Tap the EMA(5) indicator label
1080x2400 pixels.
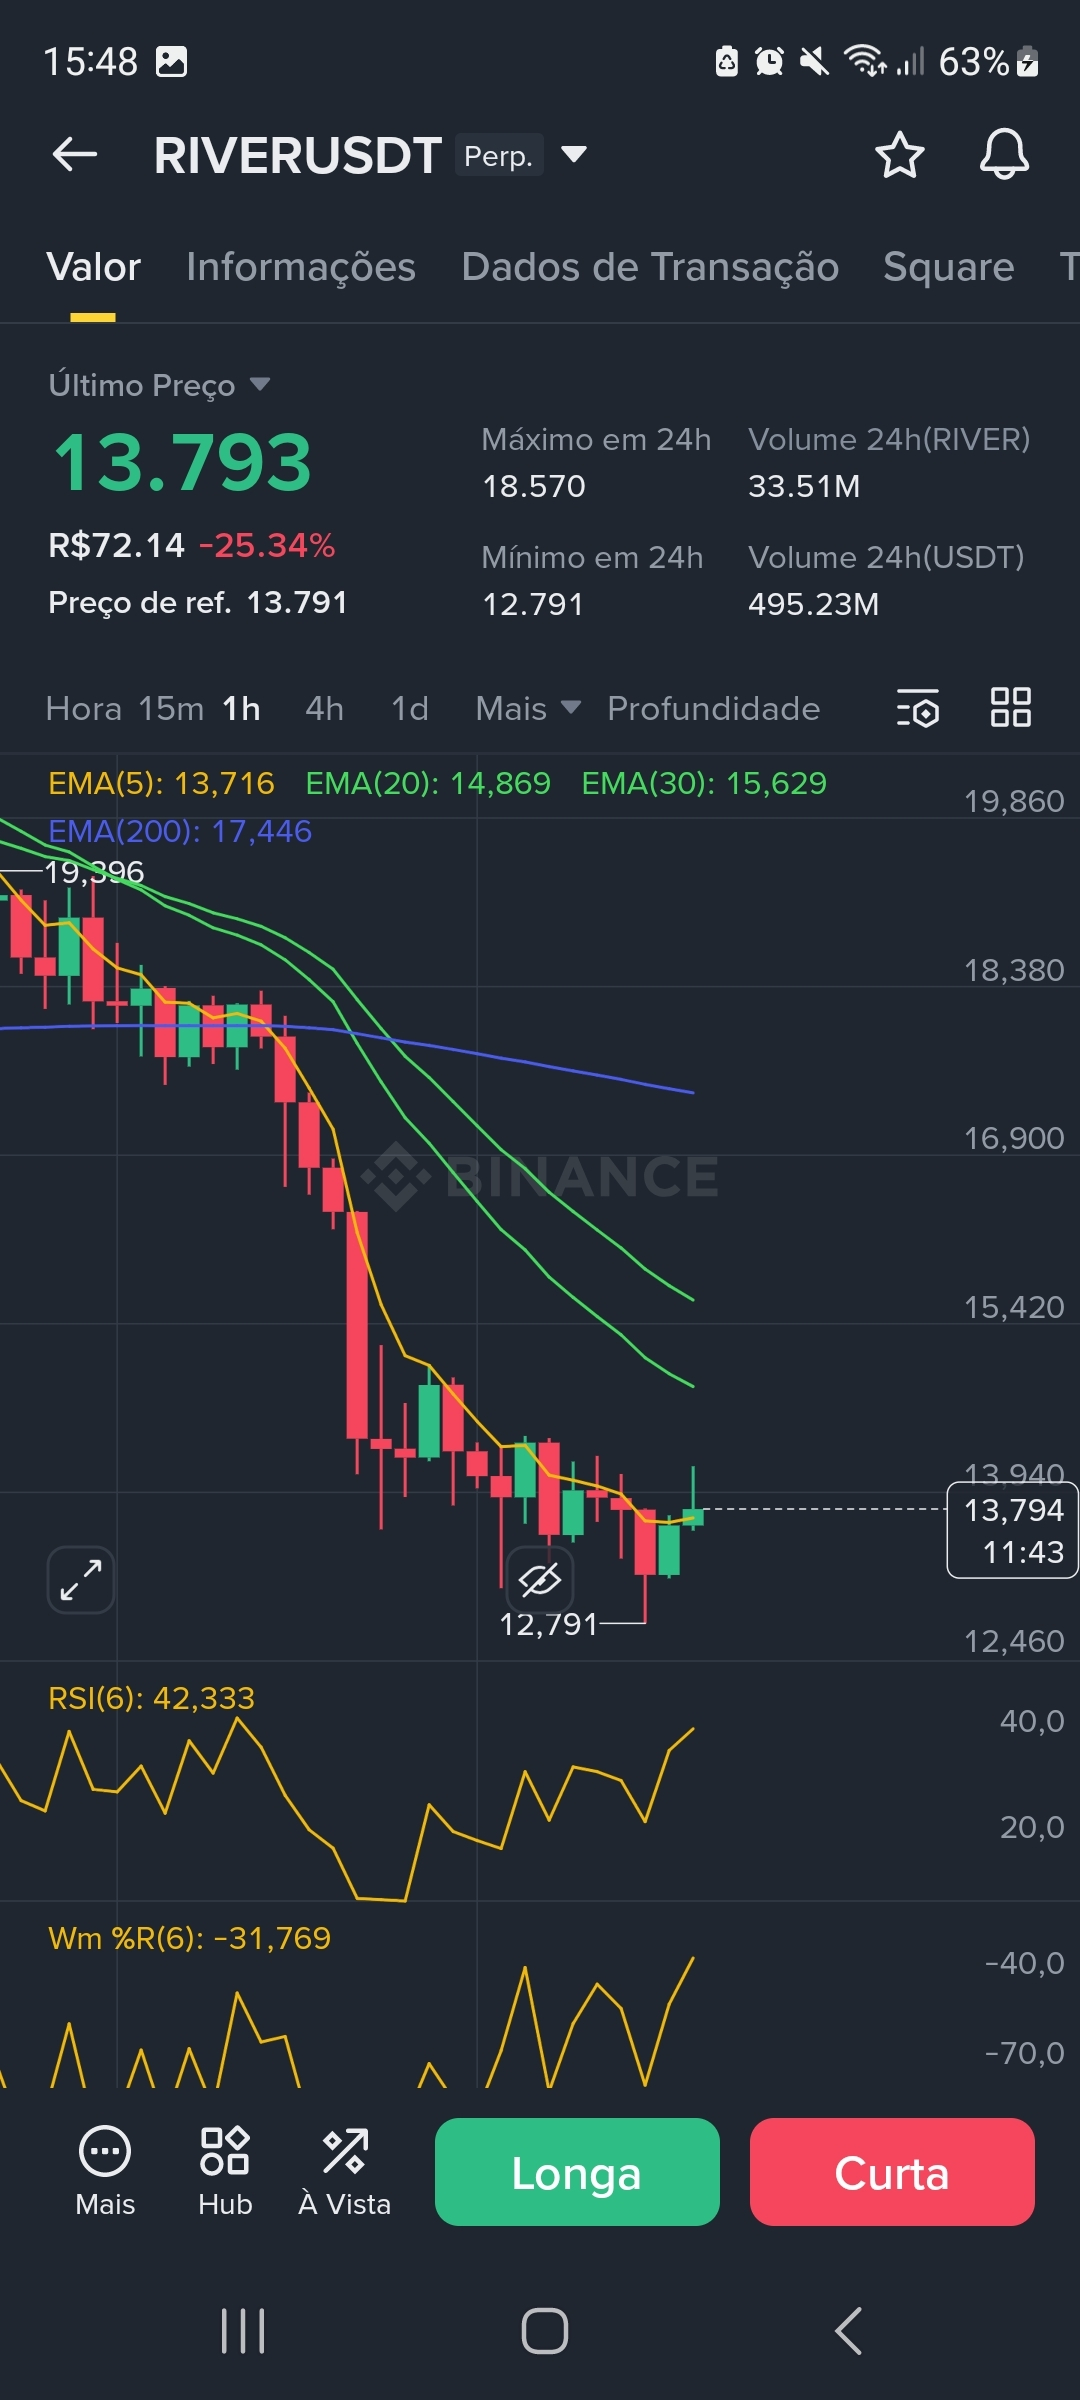click(x=161, y=783)
